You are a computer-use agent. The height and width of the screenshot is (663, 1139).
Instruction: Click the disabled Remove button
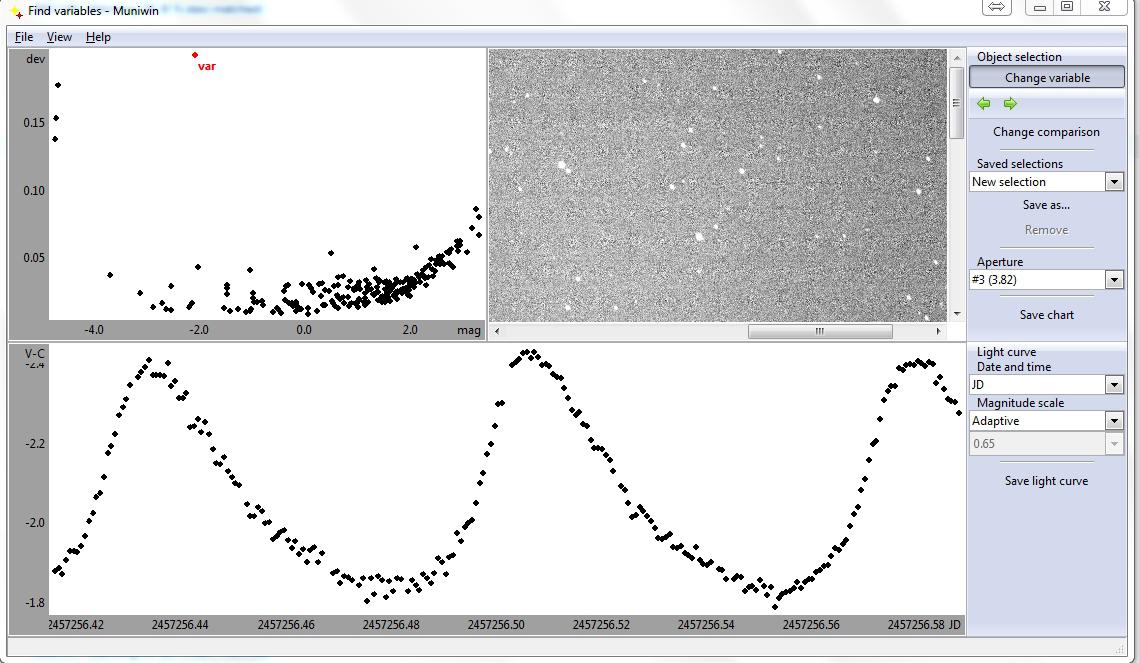pos(1046,229)
